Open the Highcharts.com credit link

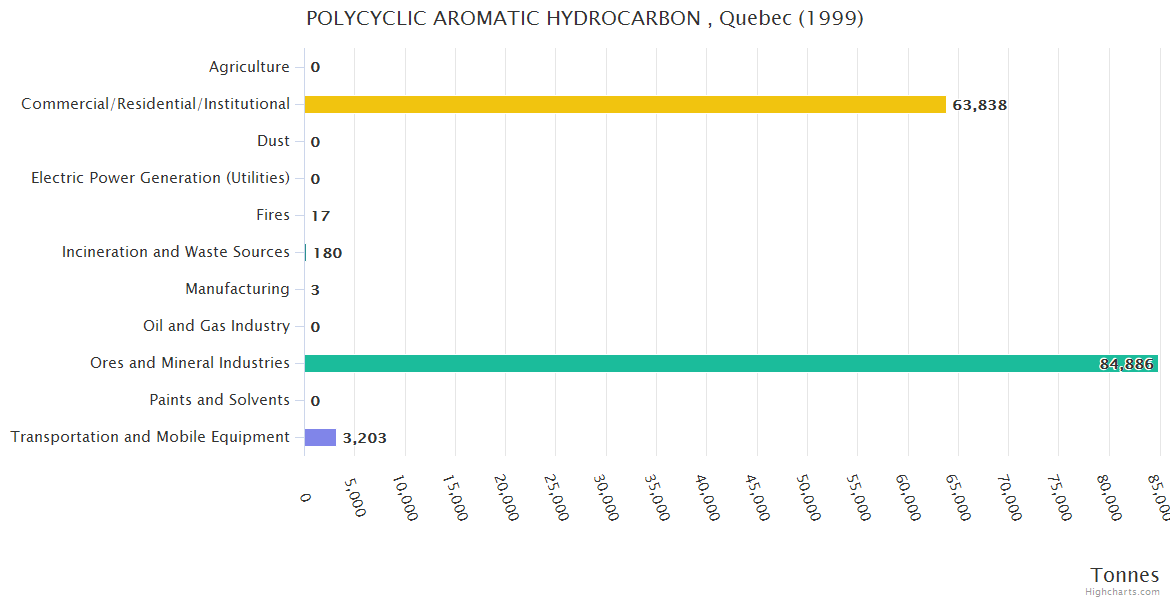pyautogui.click(x=1122, y=592)
